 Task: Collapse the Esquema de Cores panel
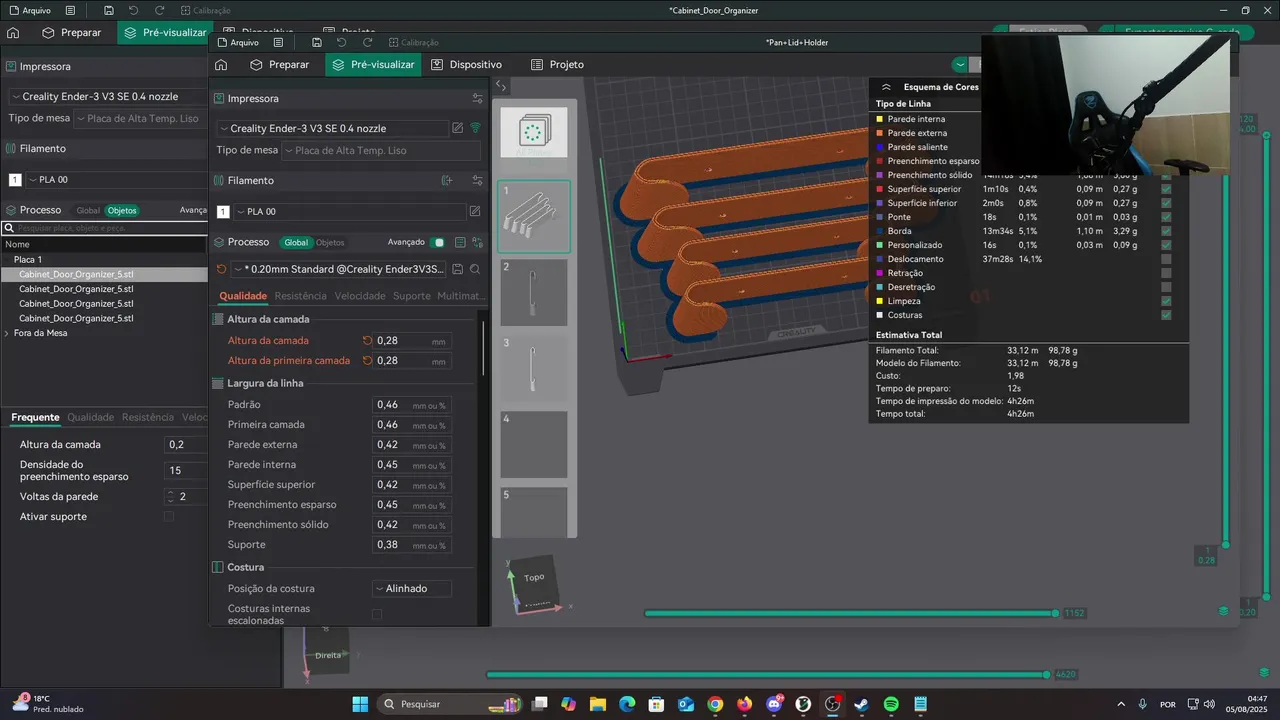[886, 87]
